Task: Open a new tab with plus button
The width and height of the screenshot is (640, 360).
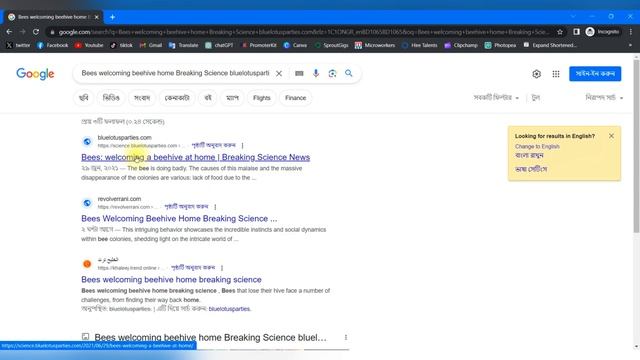Action: coord(112,17)
